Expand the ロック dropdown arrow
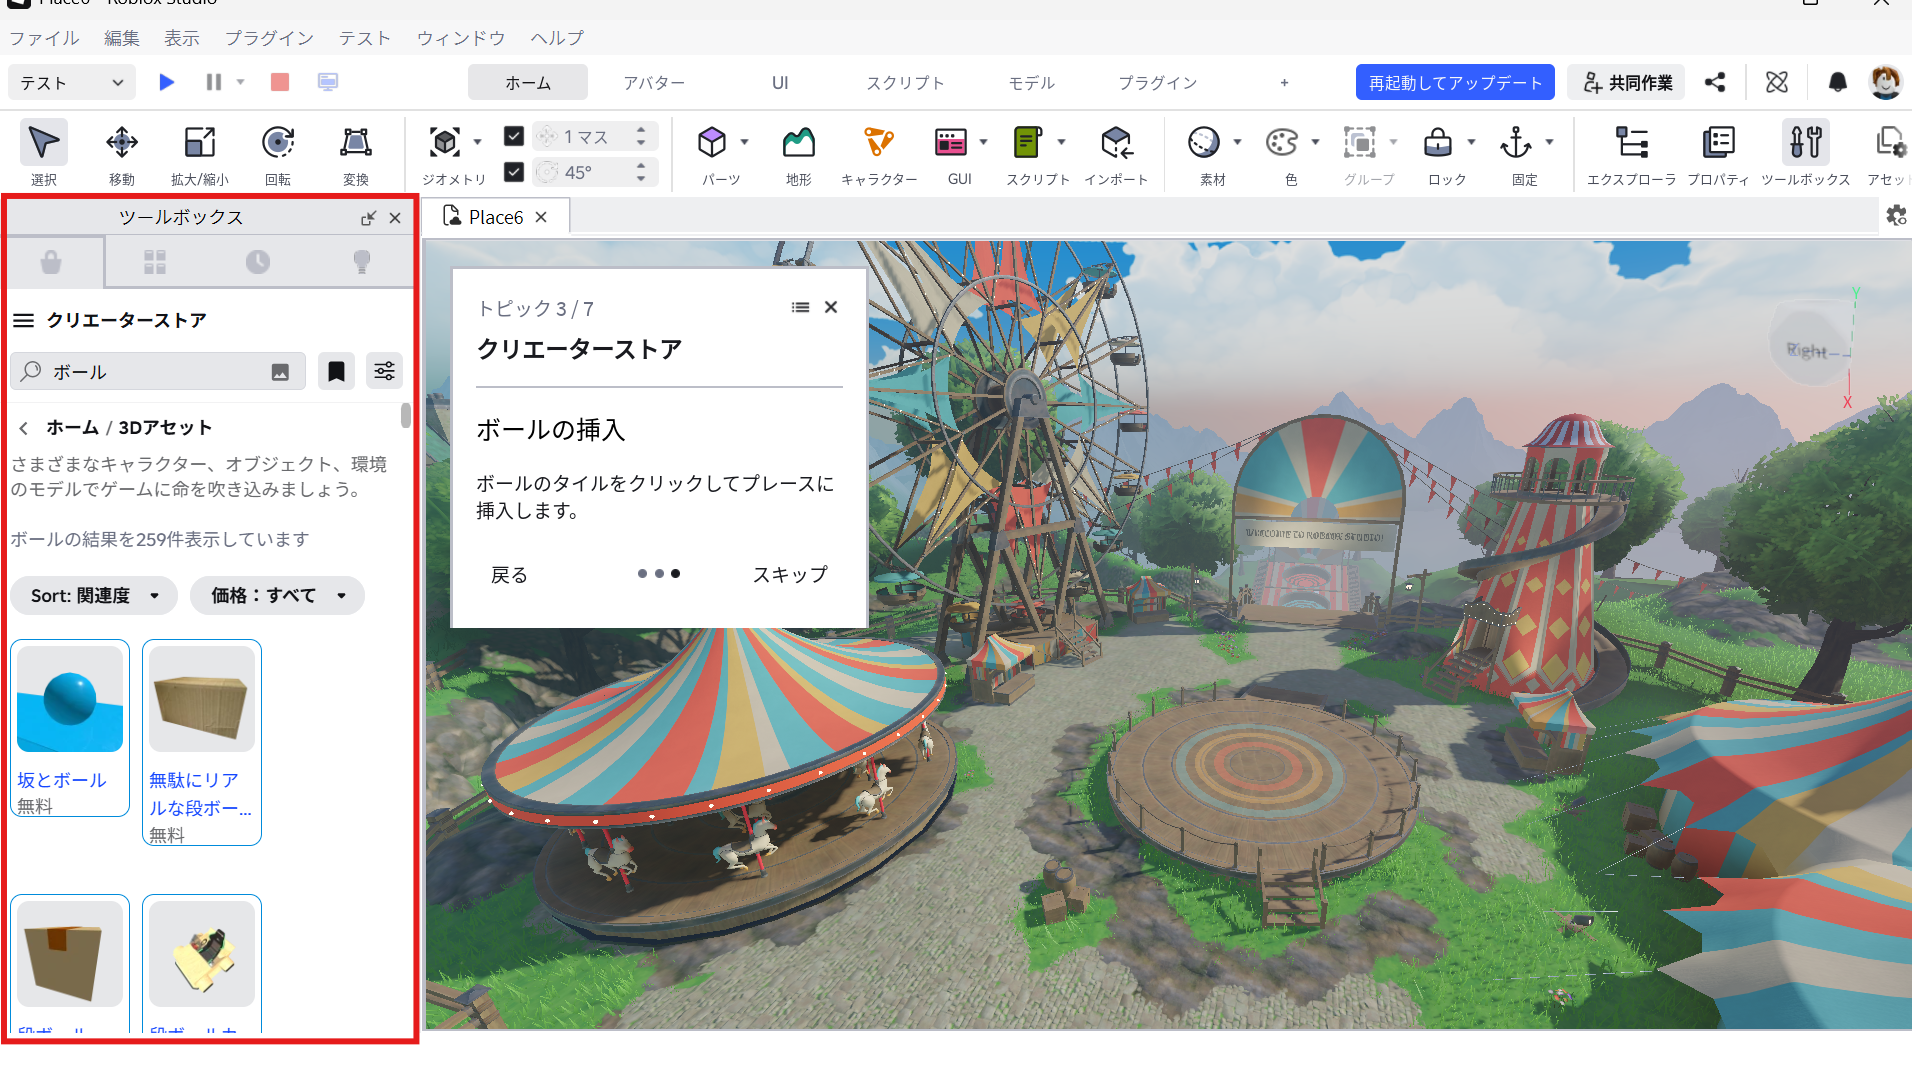 (1471, 142)
